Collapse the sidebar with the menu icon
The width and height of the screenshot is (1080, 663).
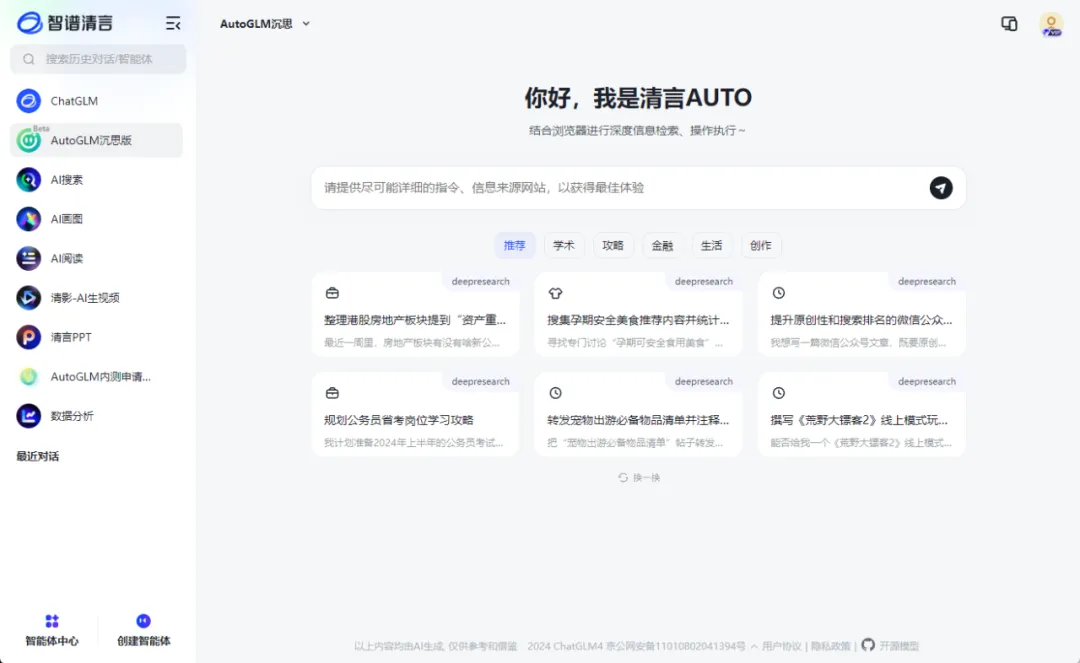(x=173, y=23)
